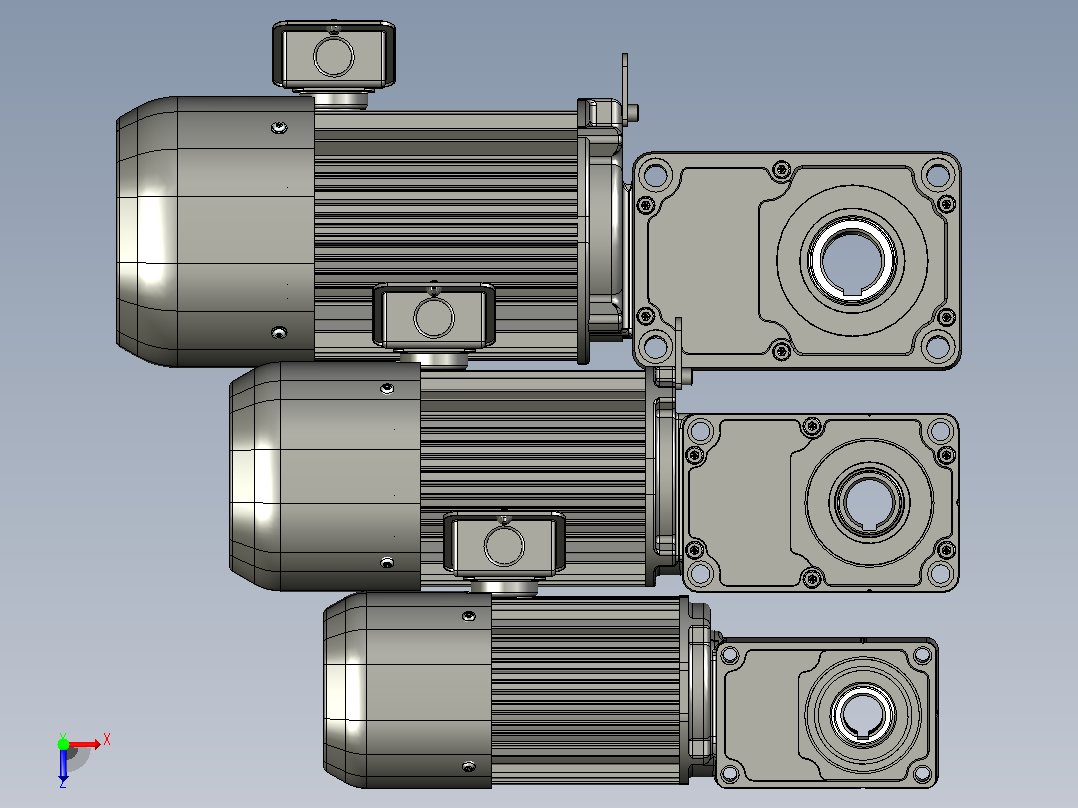Pick the hollow shaft bore of the top gearbox
Screen dimensions: 1078x808
click(852, 259)
